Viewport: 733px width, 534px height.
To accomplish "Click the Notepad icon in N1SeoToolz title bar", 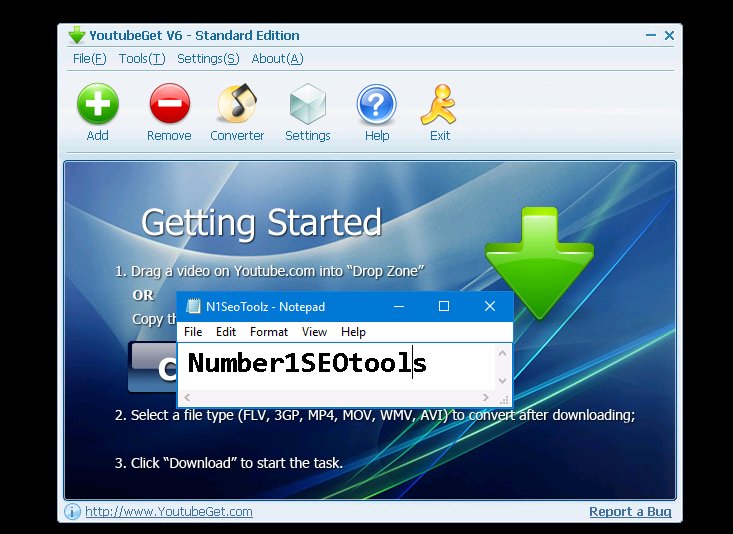I will [x=193, y=306].
